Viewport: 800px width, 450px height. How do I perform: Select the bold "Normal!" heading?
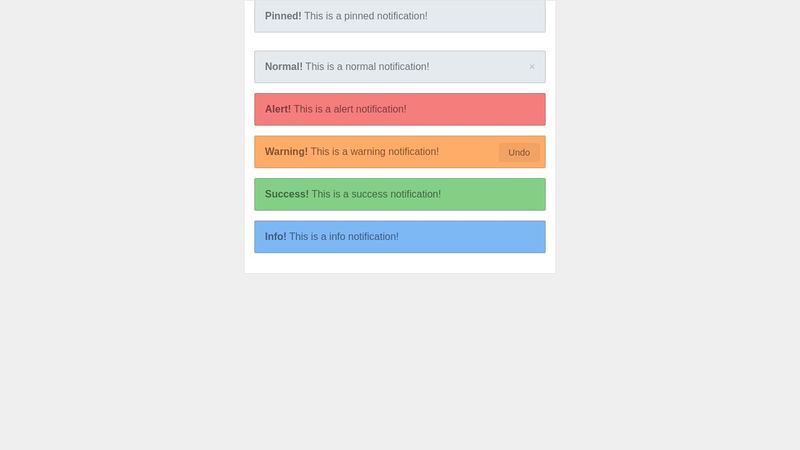[284, 67]
